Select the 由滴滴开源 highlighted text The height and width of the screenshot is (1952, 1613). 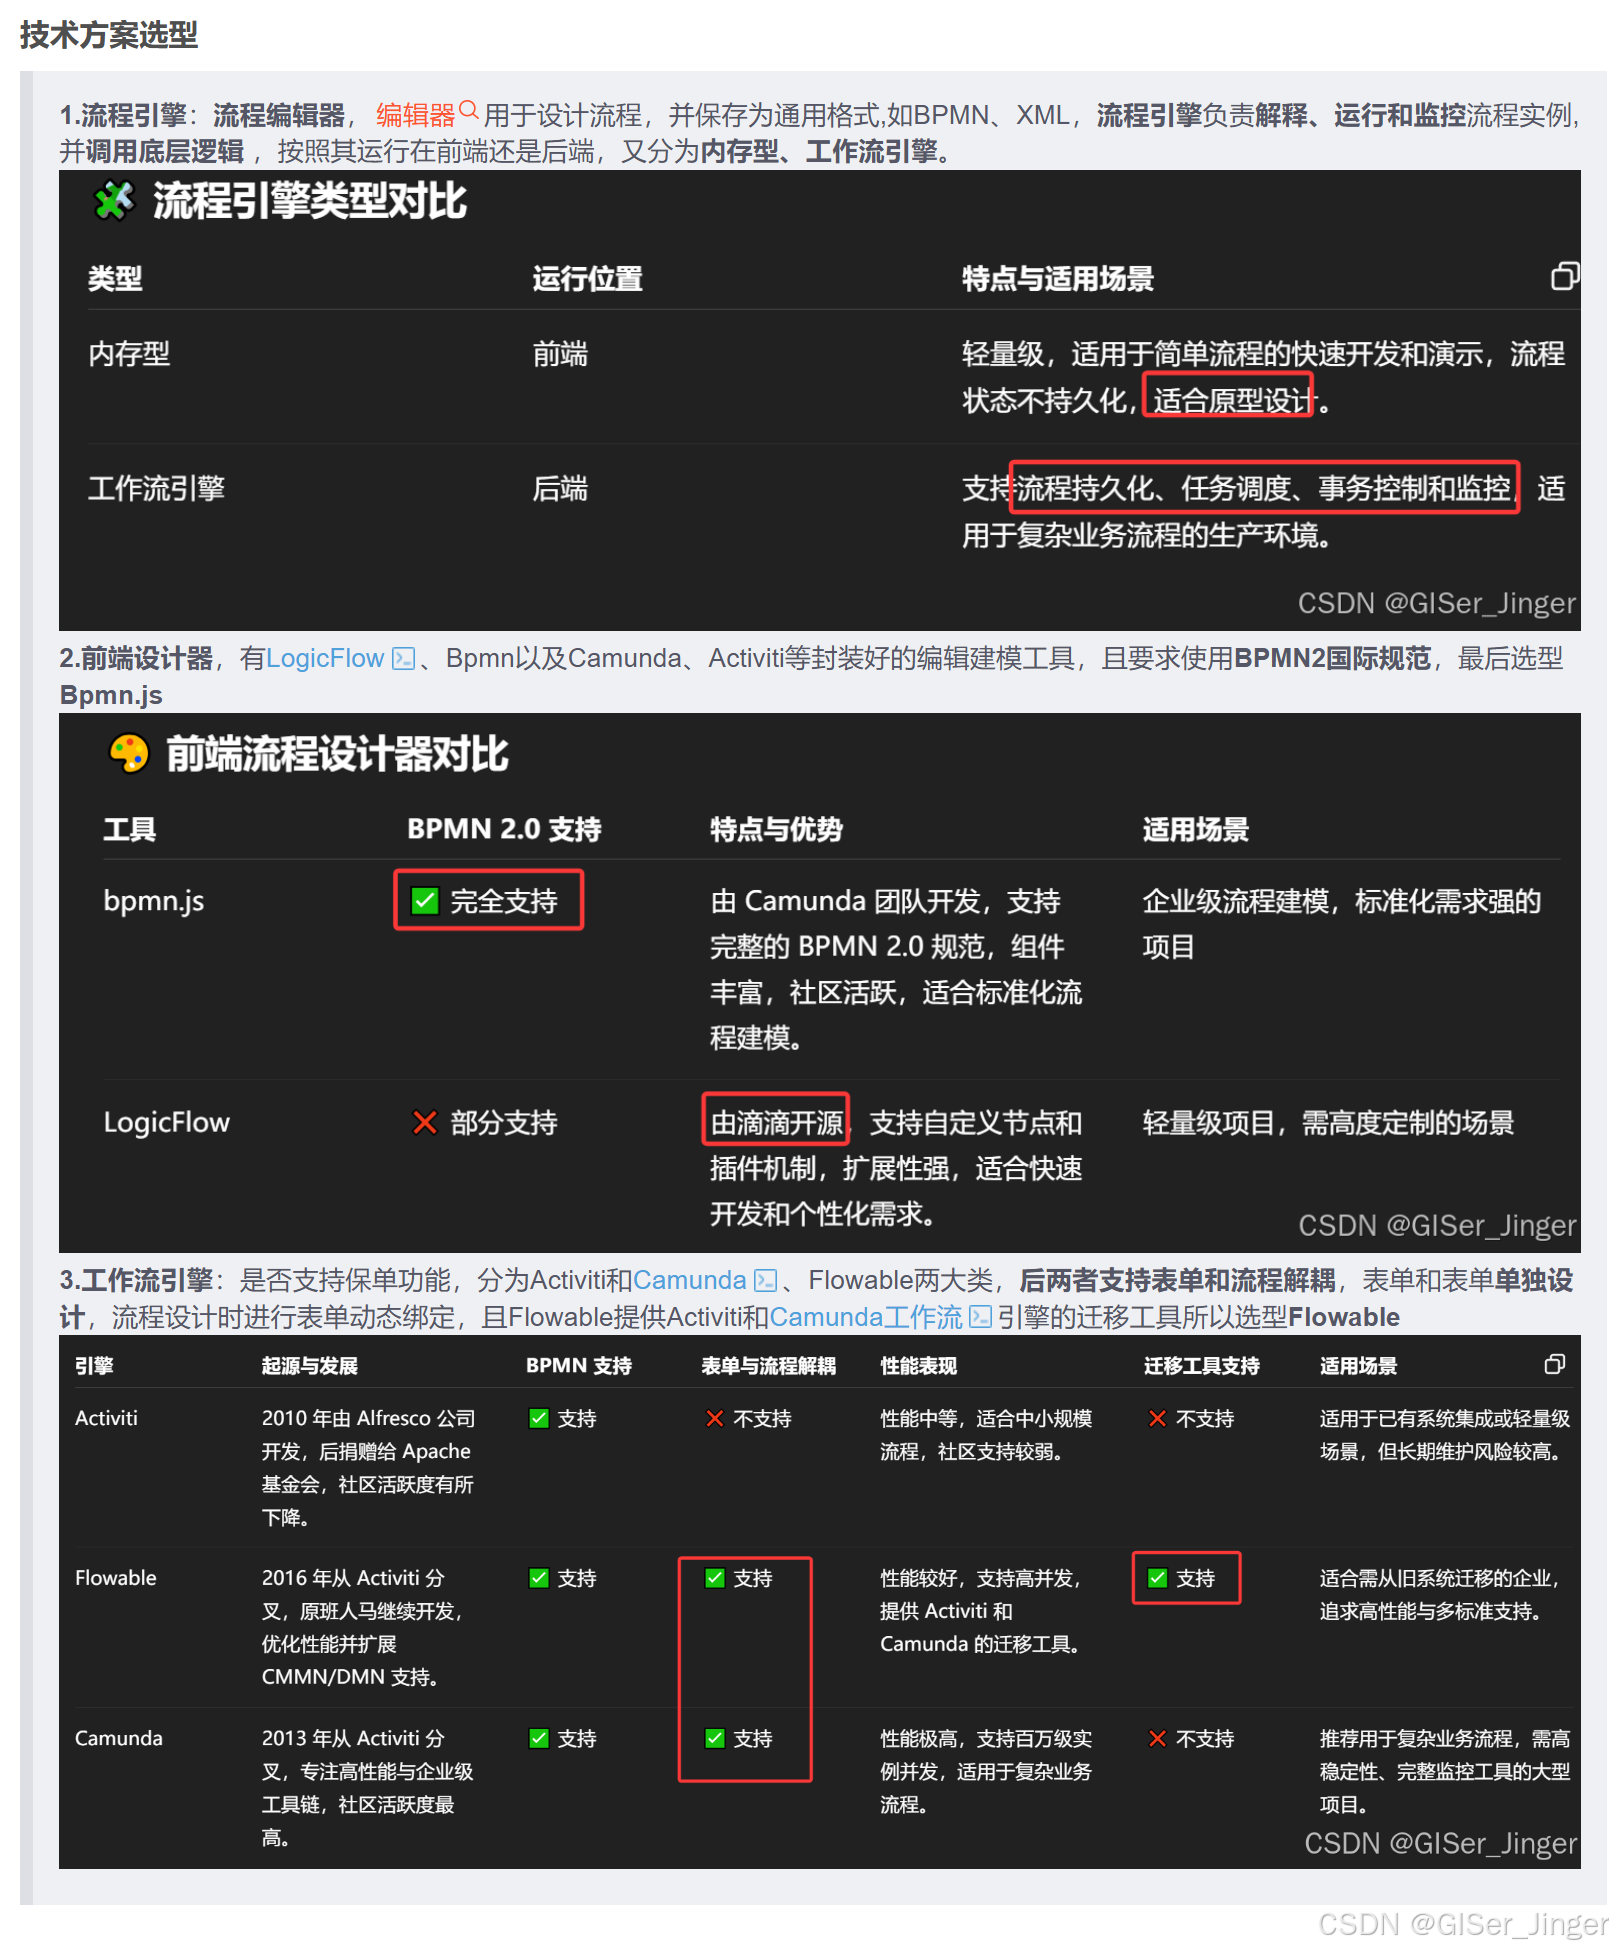777,1122
